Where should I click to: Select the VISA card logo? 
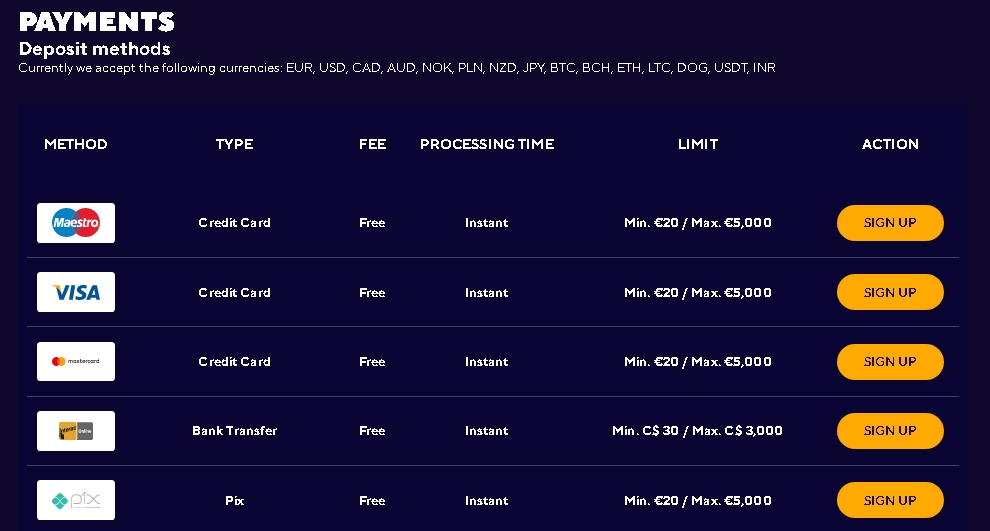pos(76,292)
